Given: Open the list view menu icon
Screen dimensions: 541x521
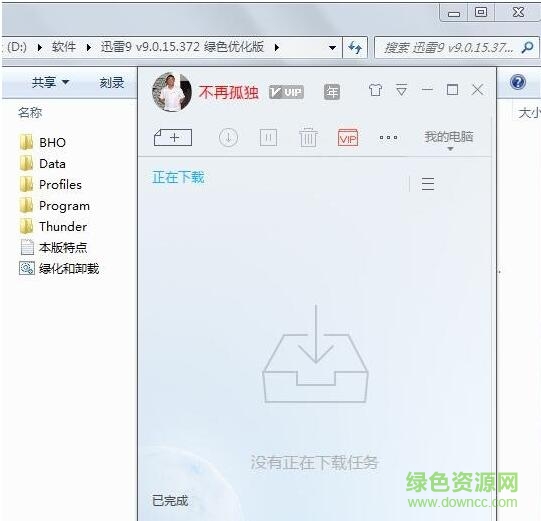Looking at the screenshot, I should pos(428,184).
